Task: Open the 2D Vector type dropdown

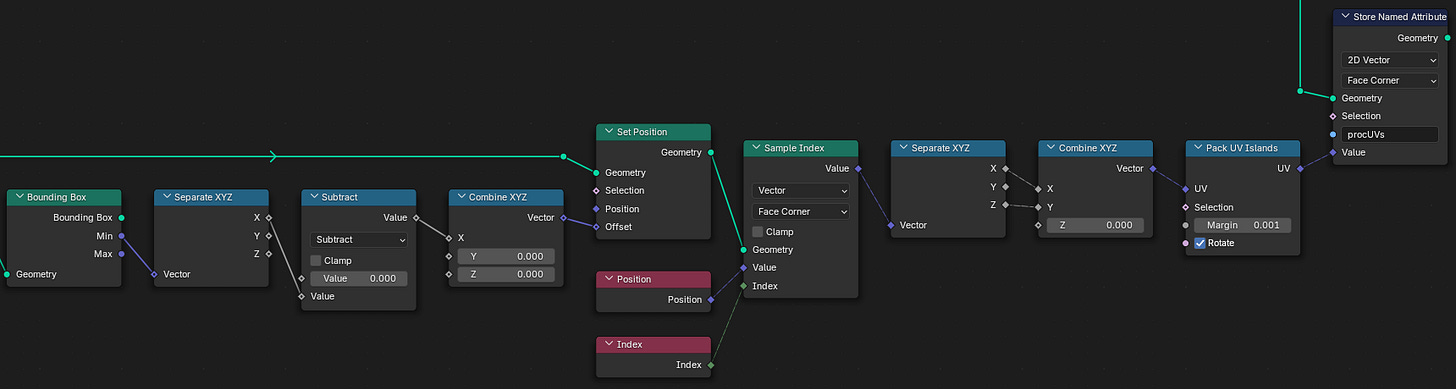Action: [1390, 60]
